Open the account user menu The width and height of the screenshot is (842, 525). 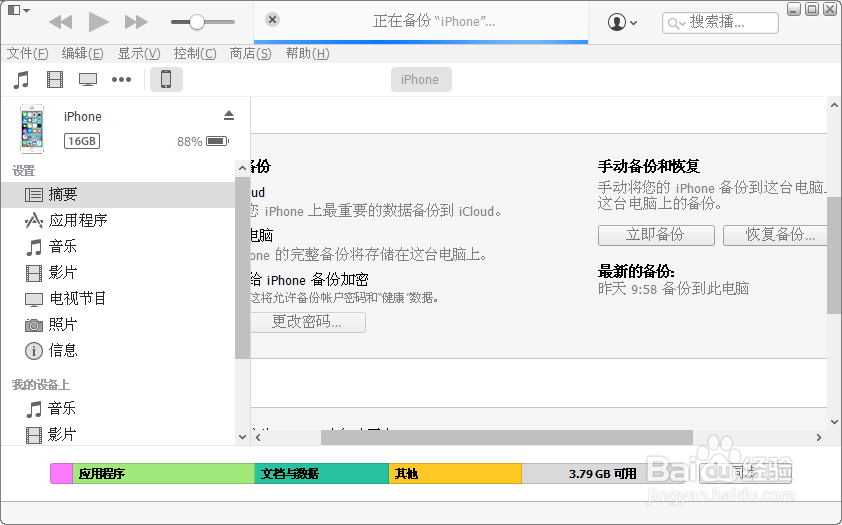[x=622, y=23]
